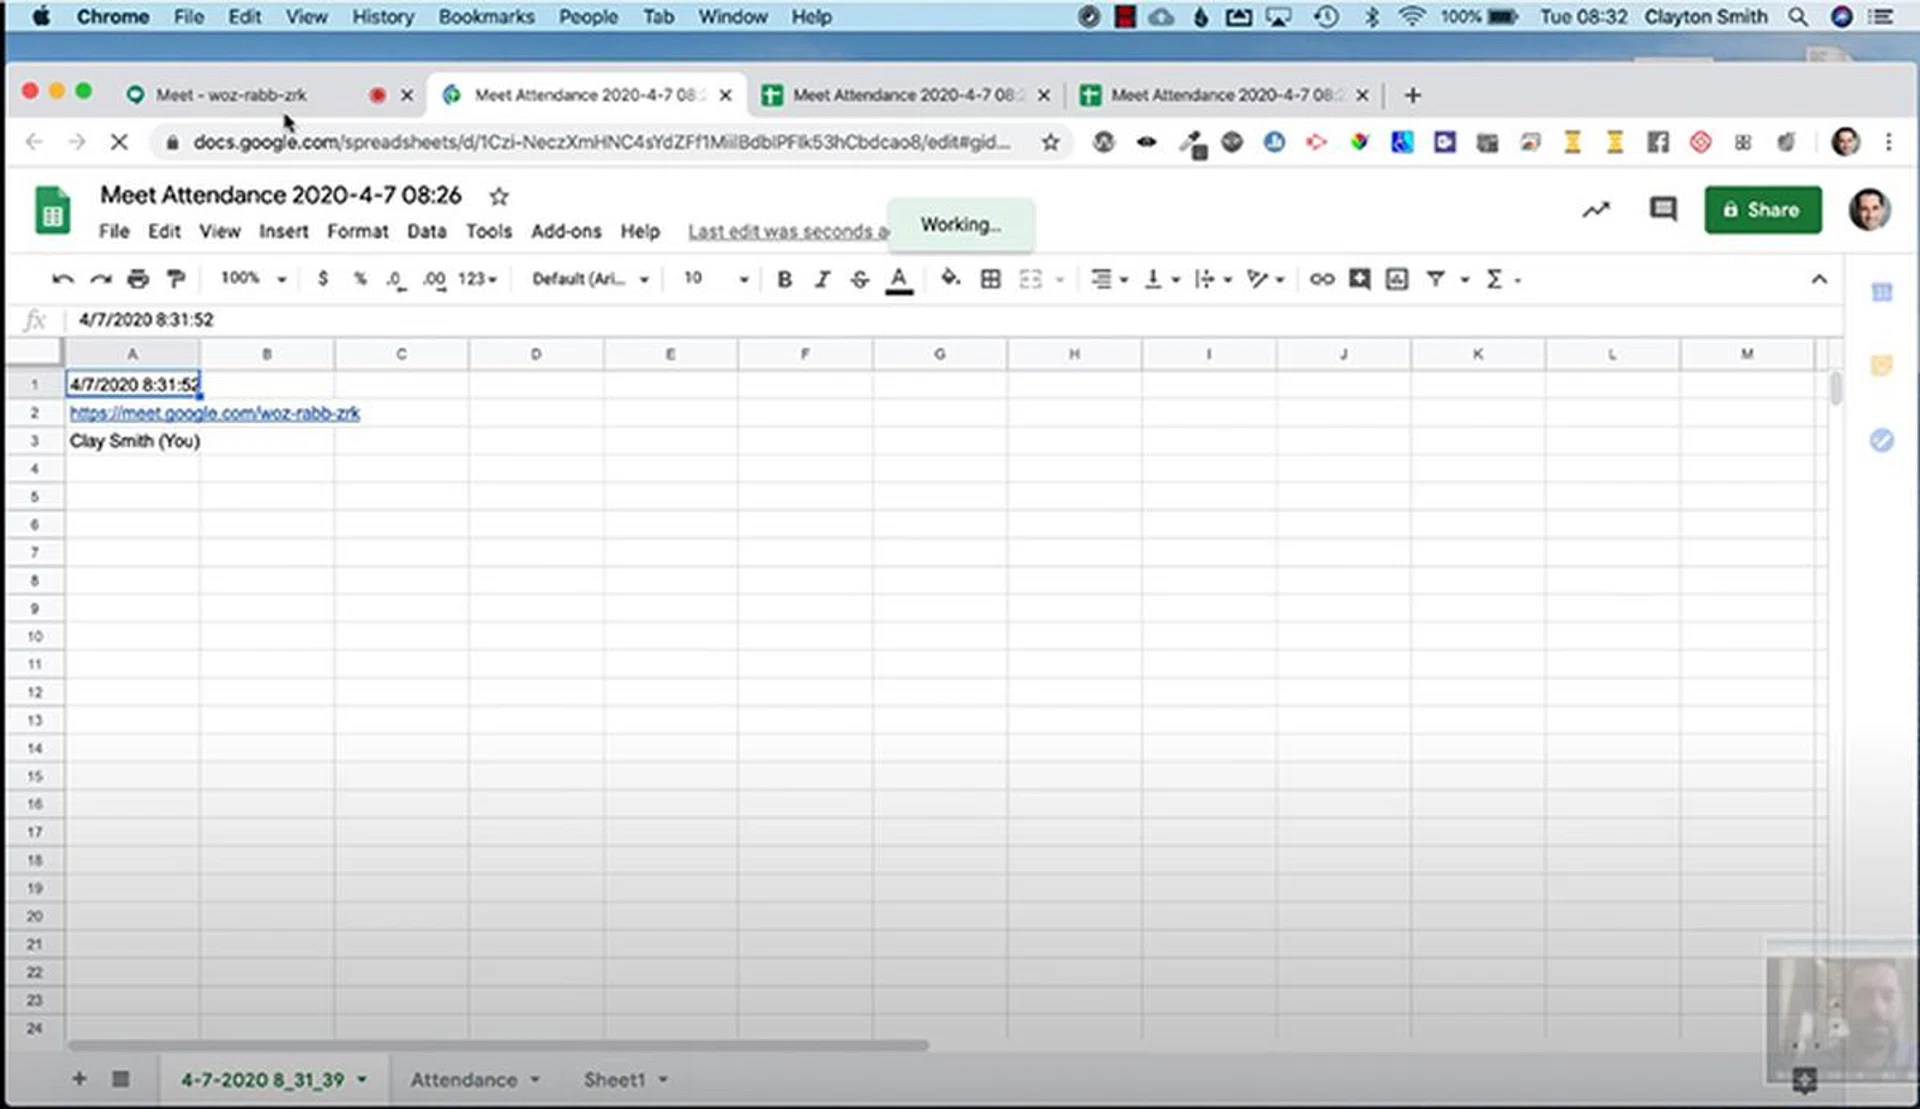Toggle italic formatting

(x=822, y=279)
